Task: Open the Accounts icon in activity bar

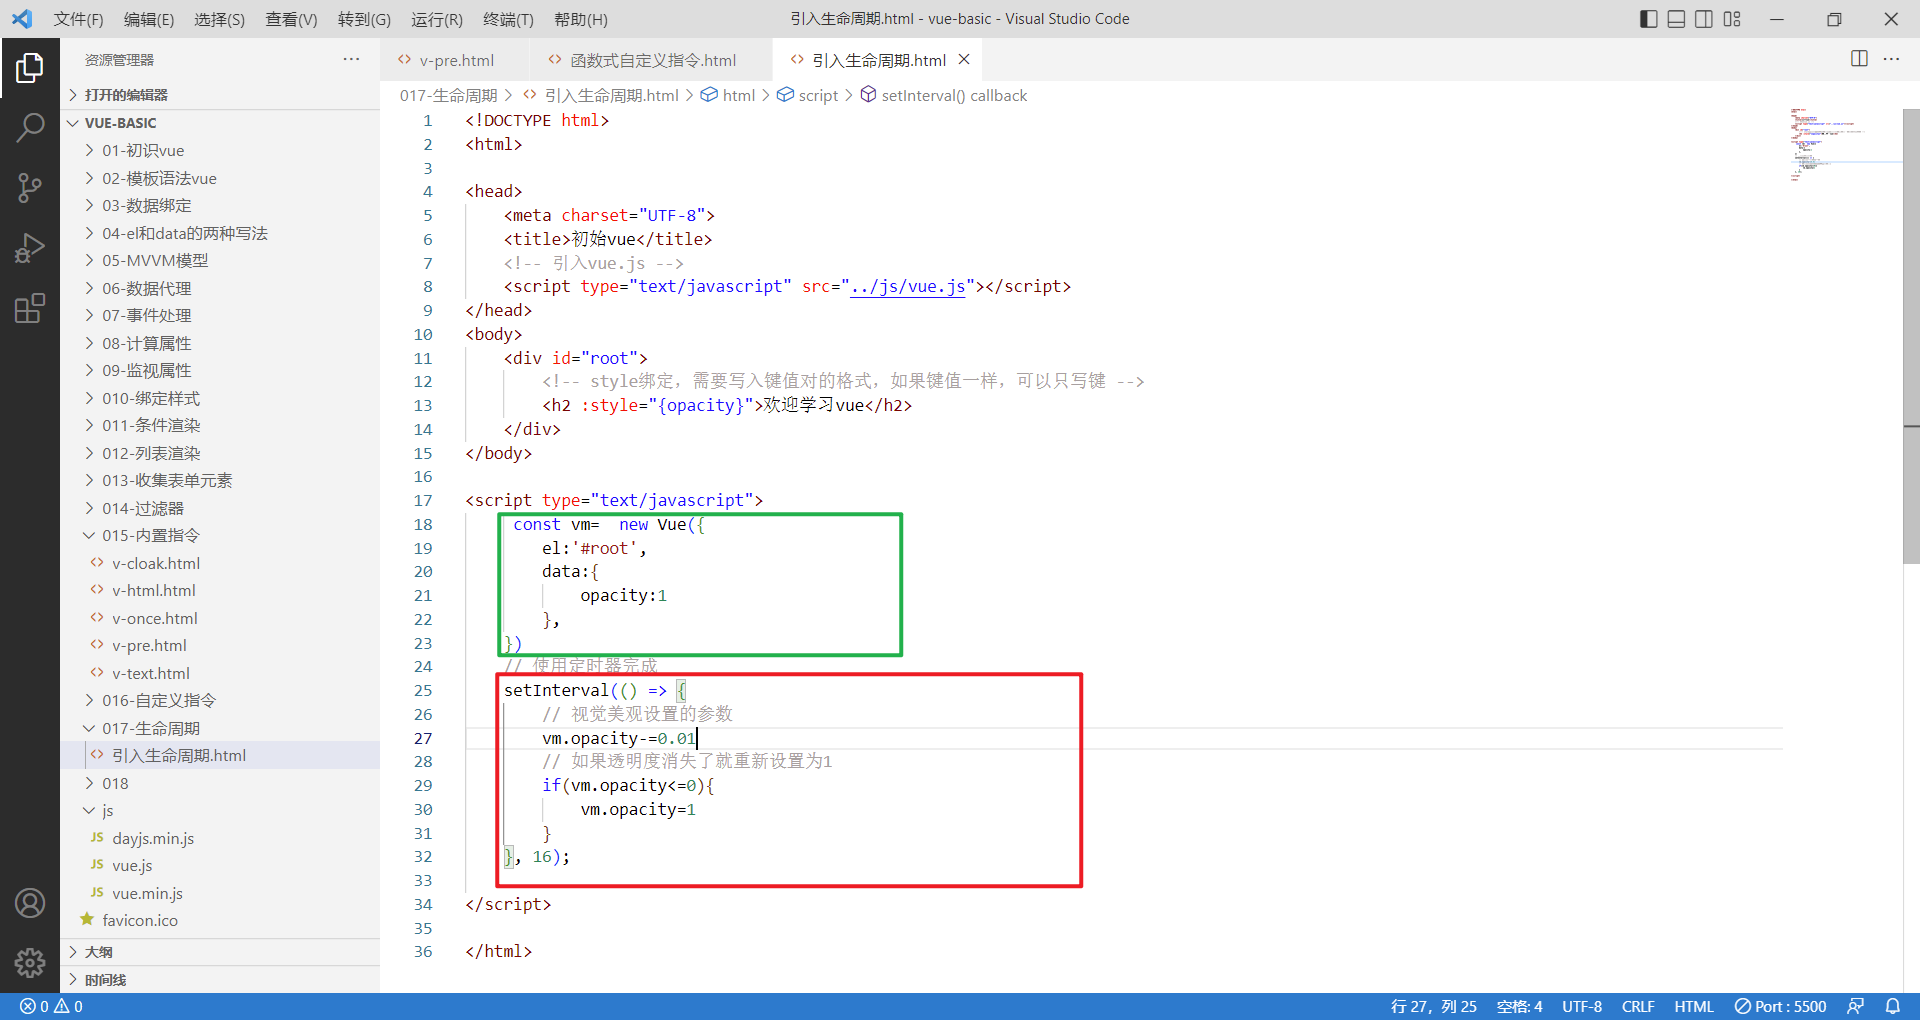Action: click(30, 903)
